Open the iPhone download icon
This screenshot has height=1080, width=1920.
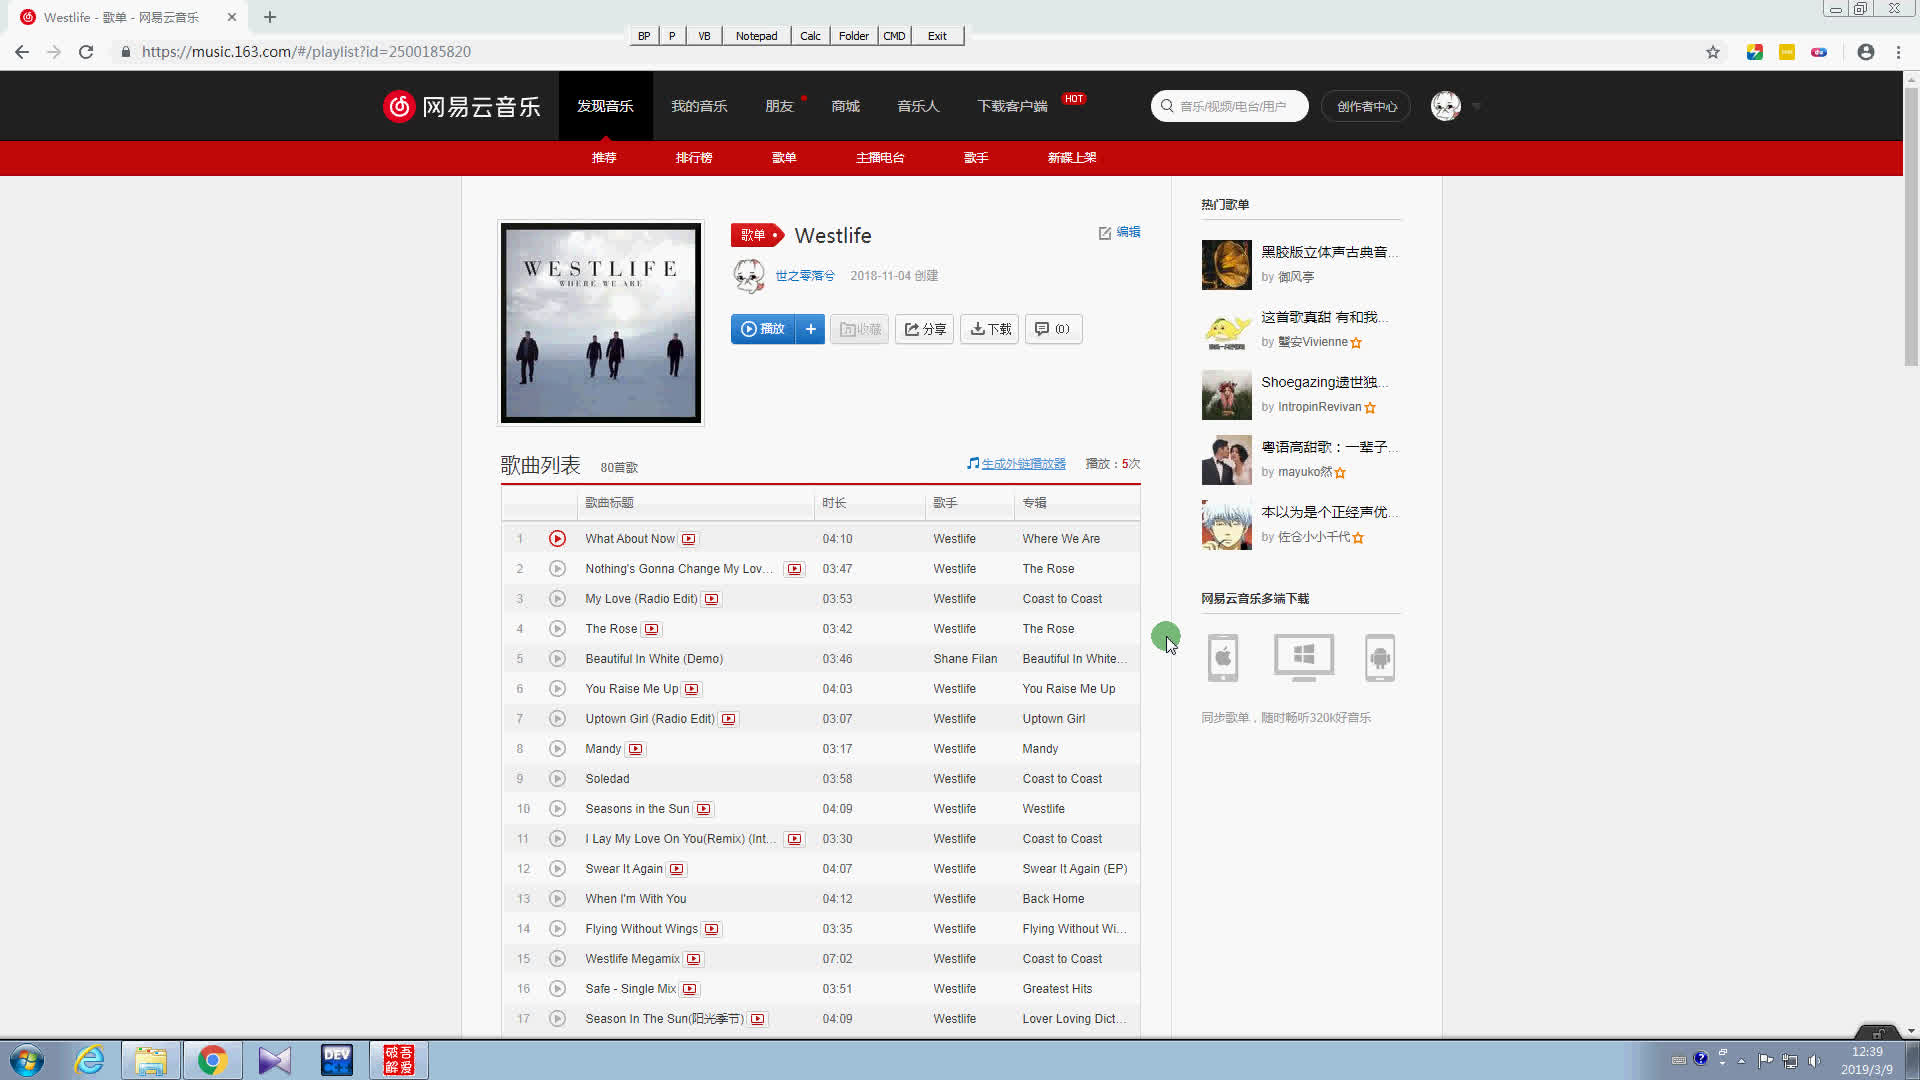pos(1222,658)
